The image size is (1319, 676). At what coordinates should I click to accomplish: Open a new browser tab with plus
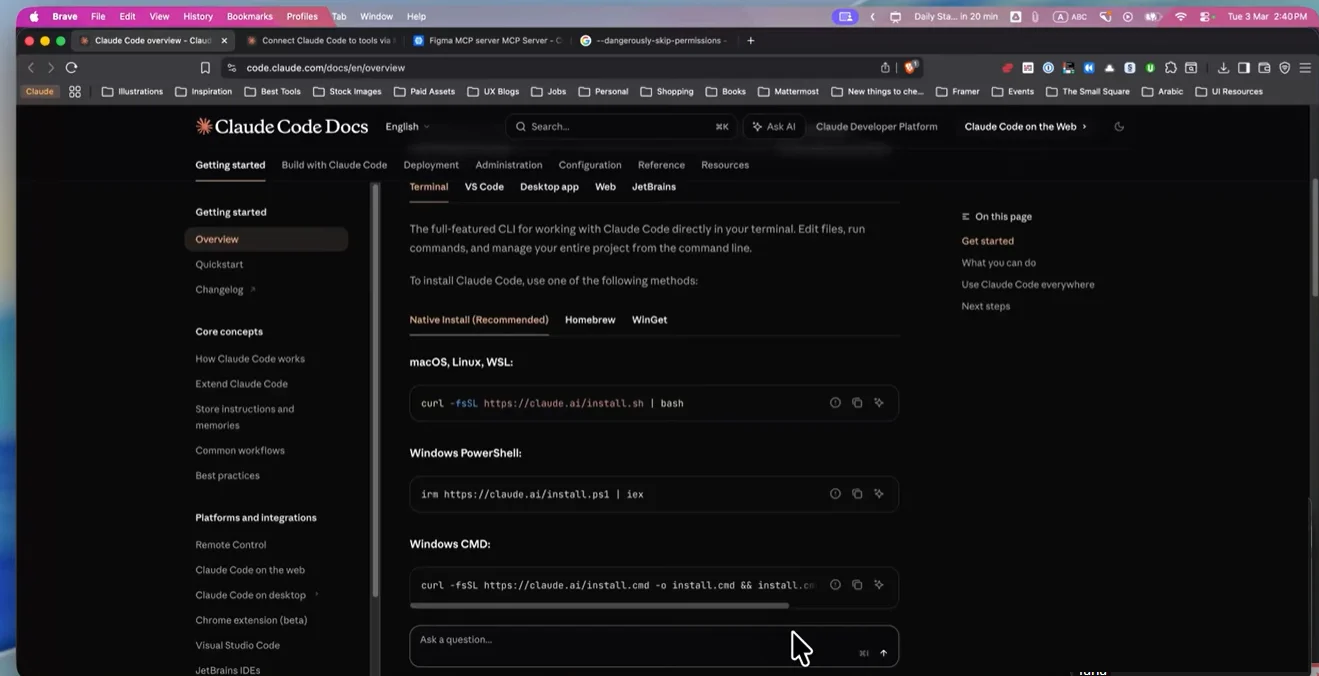click(751, 41)
